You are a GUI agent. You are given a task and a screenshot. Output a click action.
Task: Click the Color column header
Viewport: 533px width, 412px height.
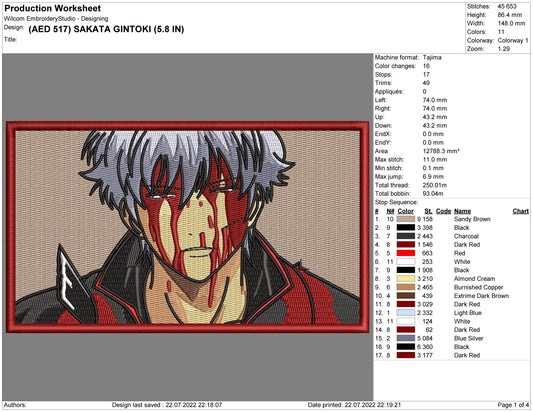pyautogui.click(x=405, y=211)
